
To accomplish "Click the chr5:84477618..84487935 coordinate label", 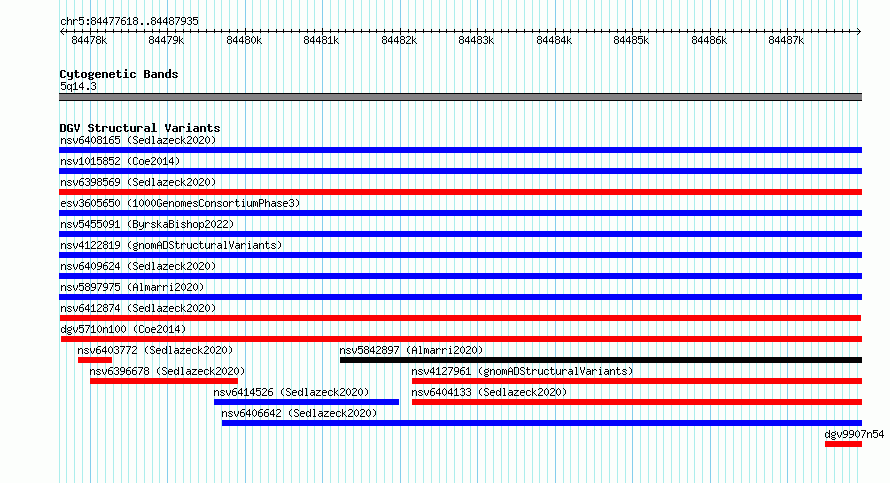I will coord(129,22).
